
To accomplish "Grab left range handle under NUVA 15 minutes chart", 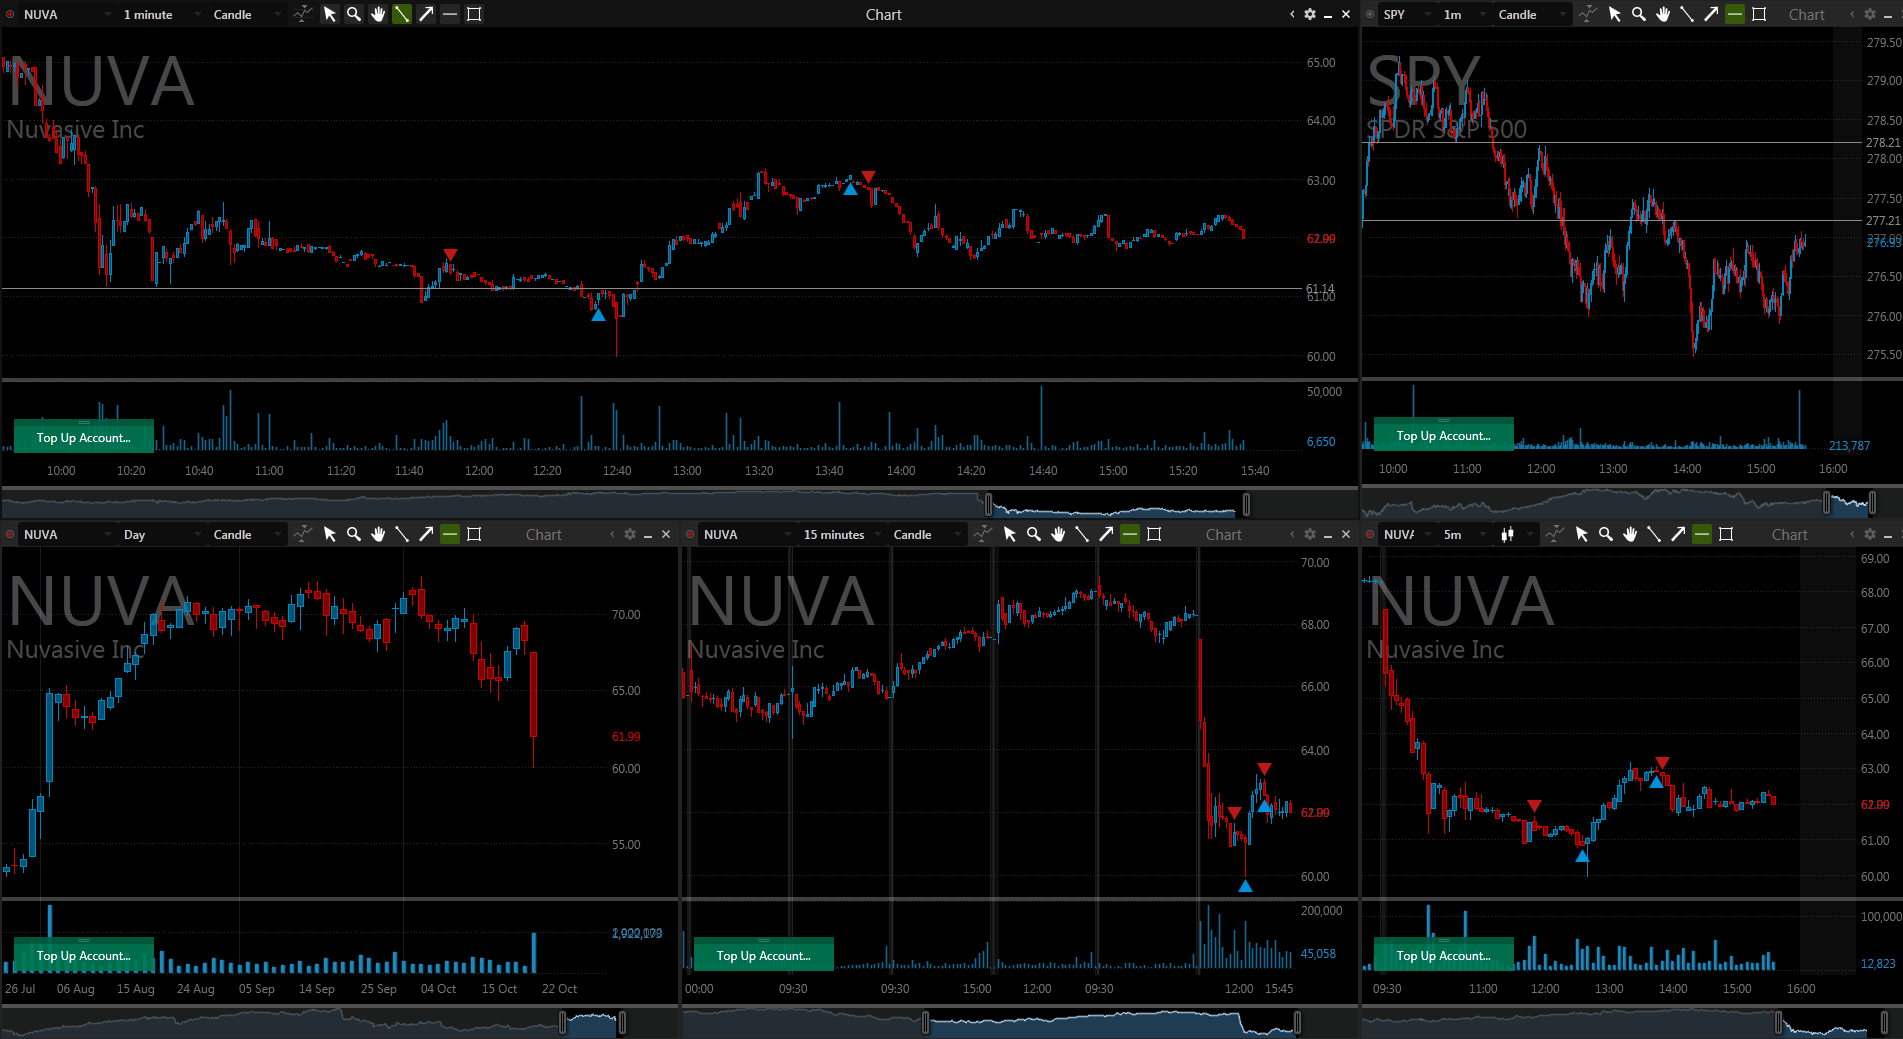I will pos(925,1022).
